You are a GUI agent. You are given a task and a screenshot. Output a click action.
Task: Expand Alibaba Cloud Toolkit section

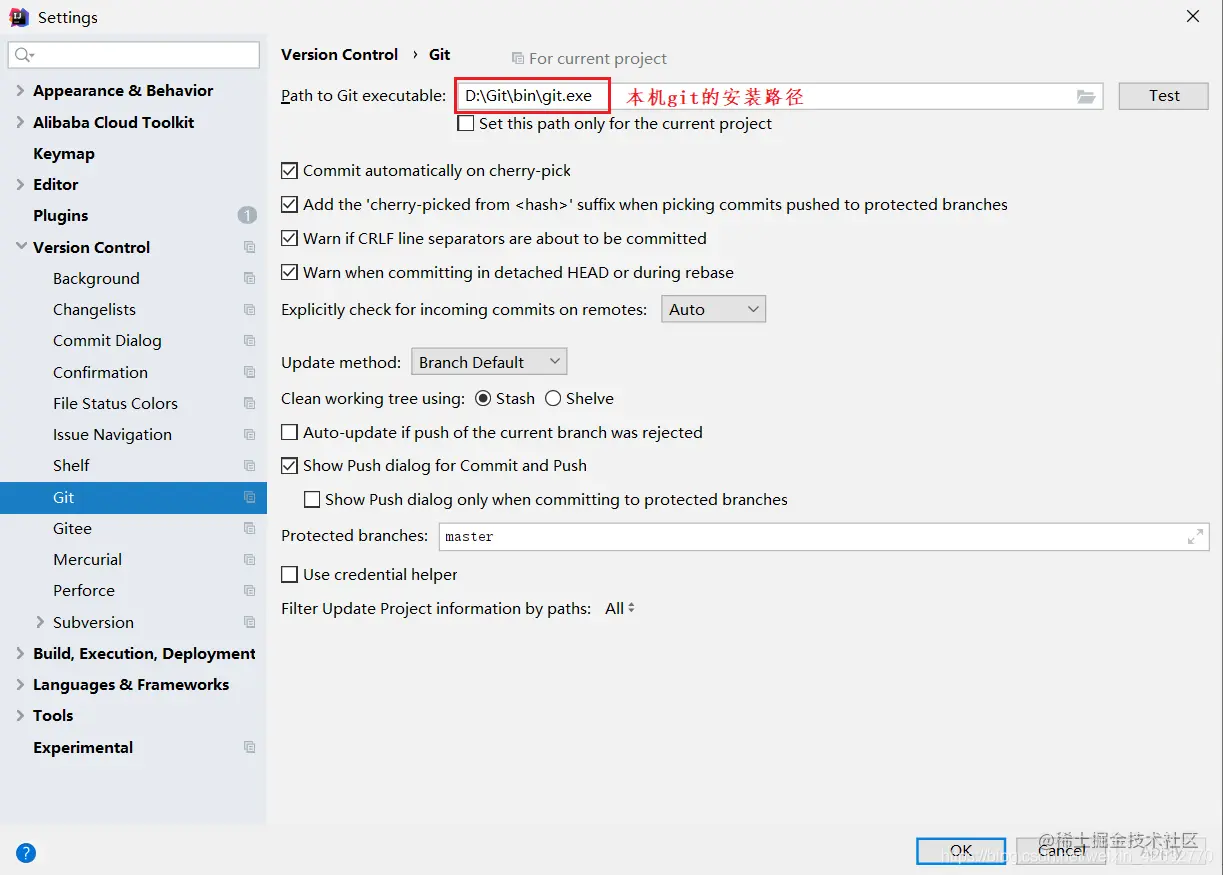pos(20,122)
